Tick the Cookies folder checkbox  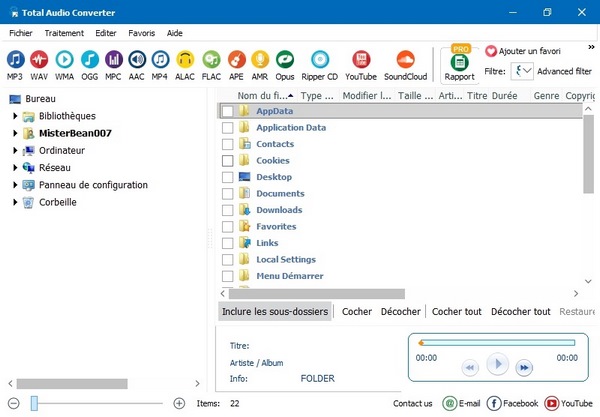click(228, 160)
